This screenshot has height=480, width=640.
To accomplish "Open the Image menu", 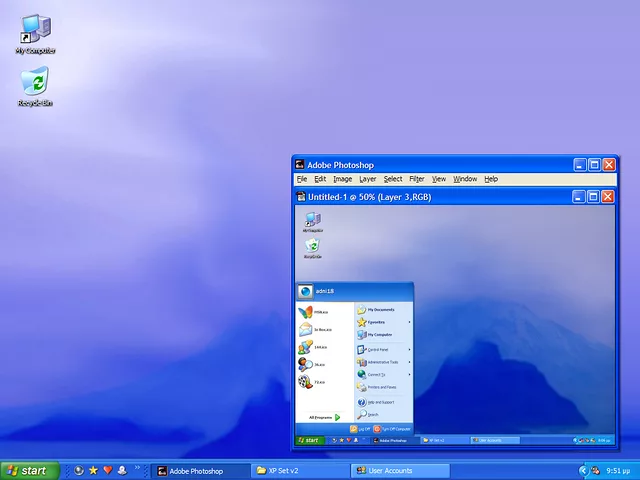I will click(343, 179).
